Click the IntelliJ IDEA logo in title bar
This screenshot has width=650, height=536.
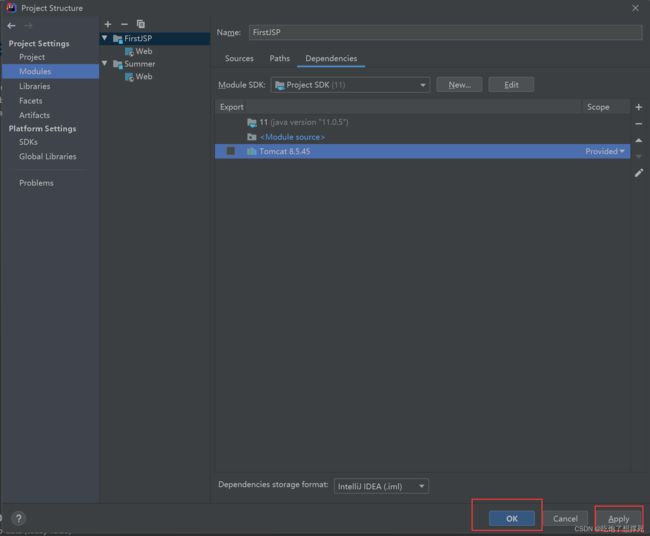tap(11, 7)
